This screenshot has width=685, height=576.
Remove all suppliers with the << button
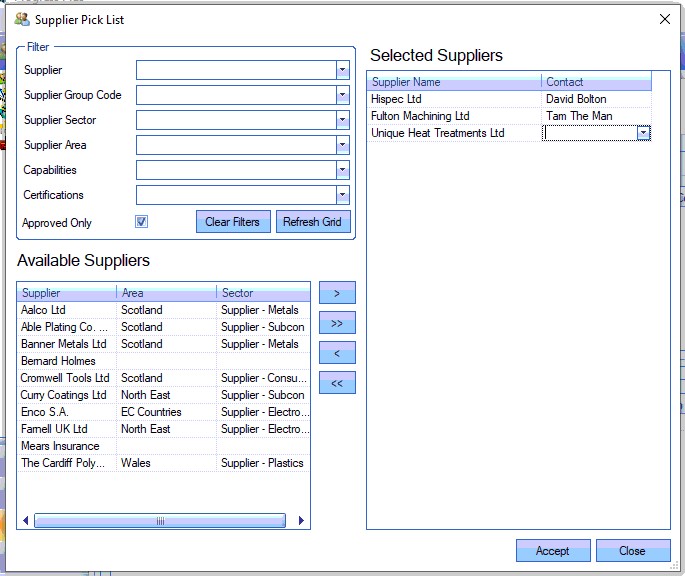pos(337,383)
